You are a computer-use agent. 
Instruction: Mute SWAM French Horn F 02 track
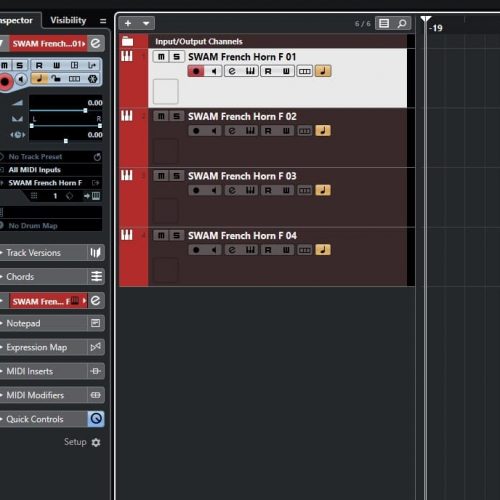(x=161, y=116)
